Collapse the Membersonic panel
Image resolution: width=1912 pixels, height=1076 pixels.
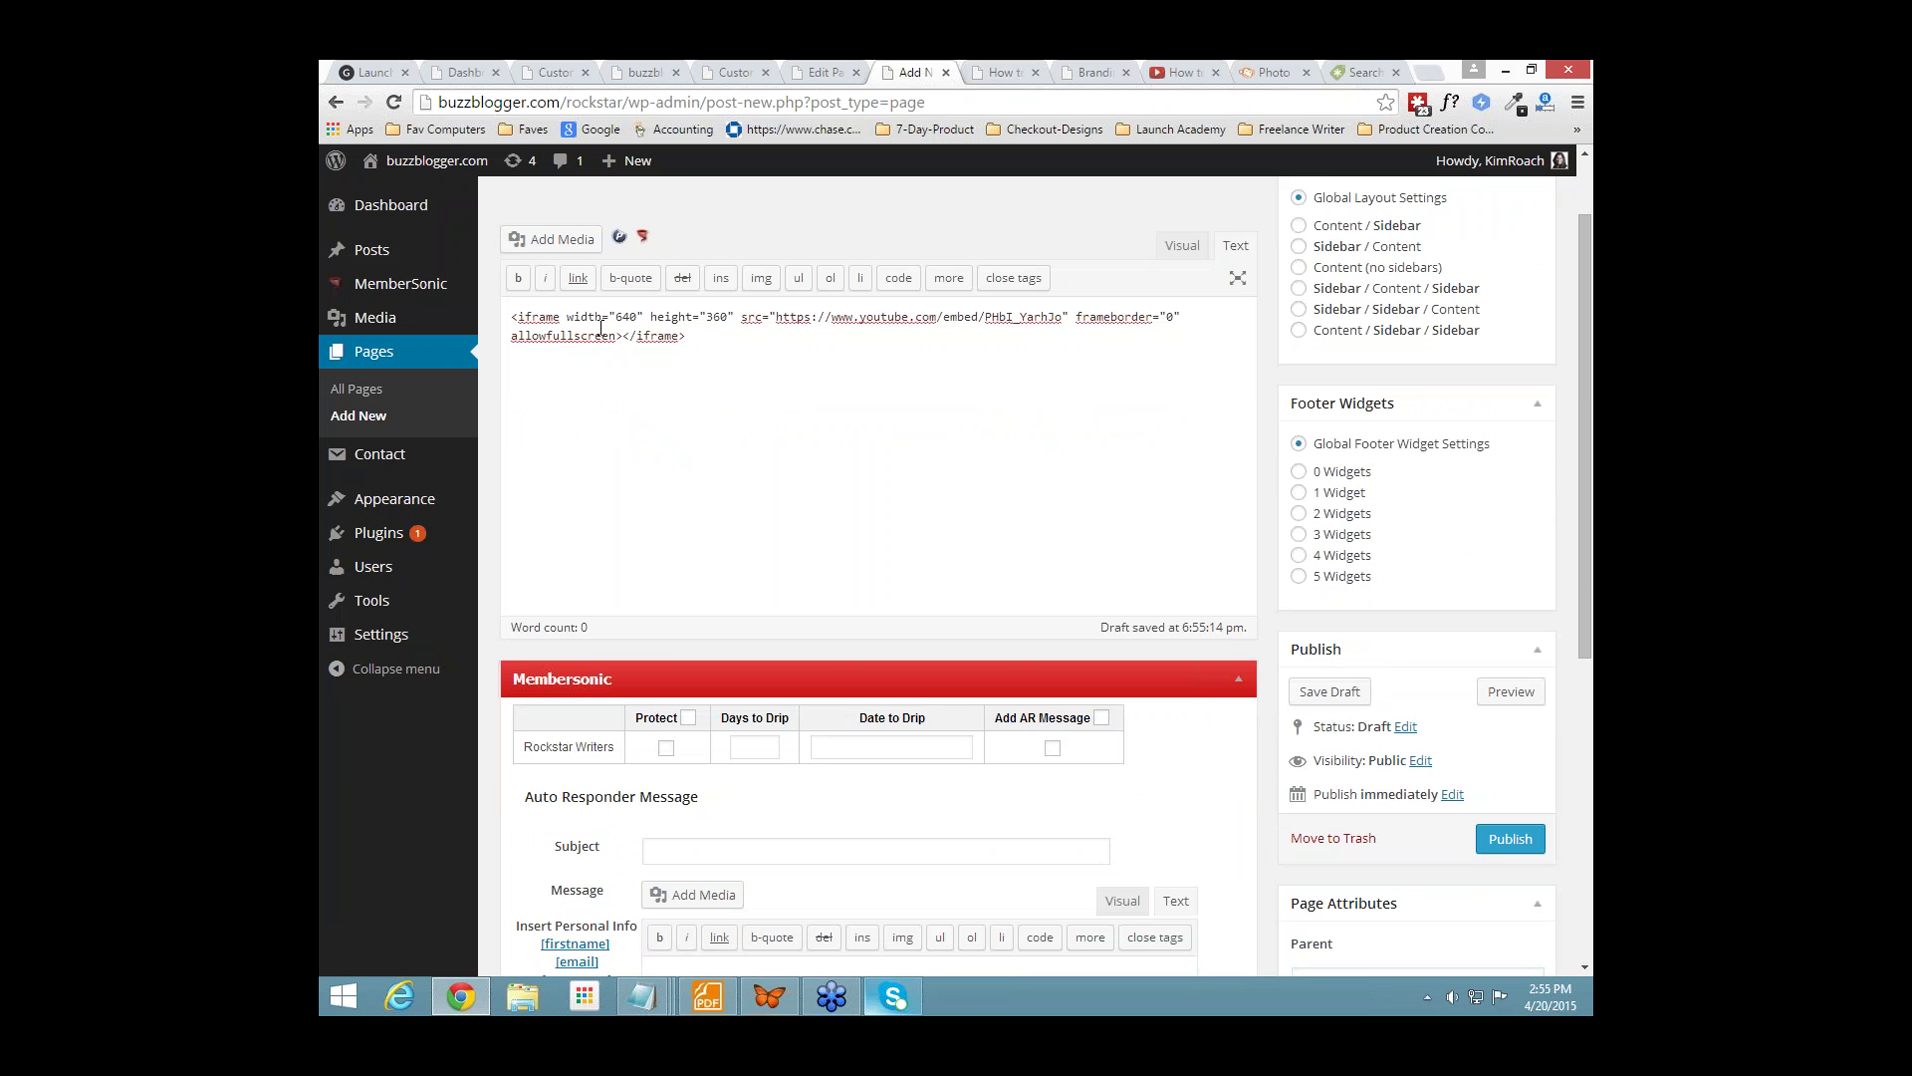pyautogui.click(x=1238, y=679)
